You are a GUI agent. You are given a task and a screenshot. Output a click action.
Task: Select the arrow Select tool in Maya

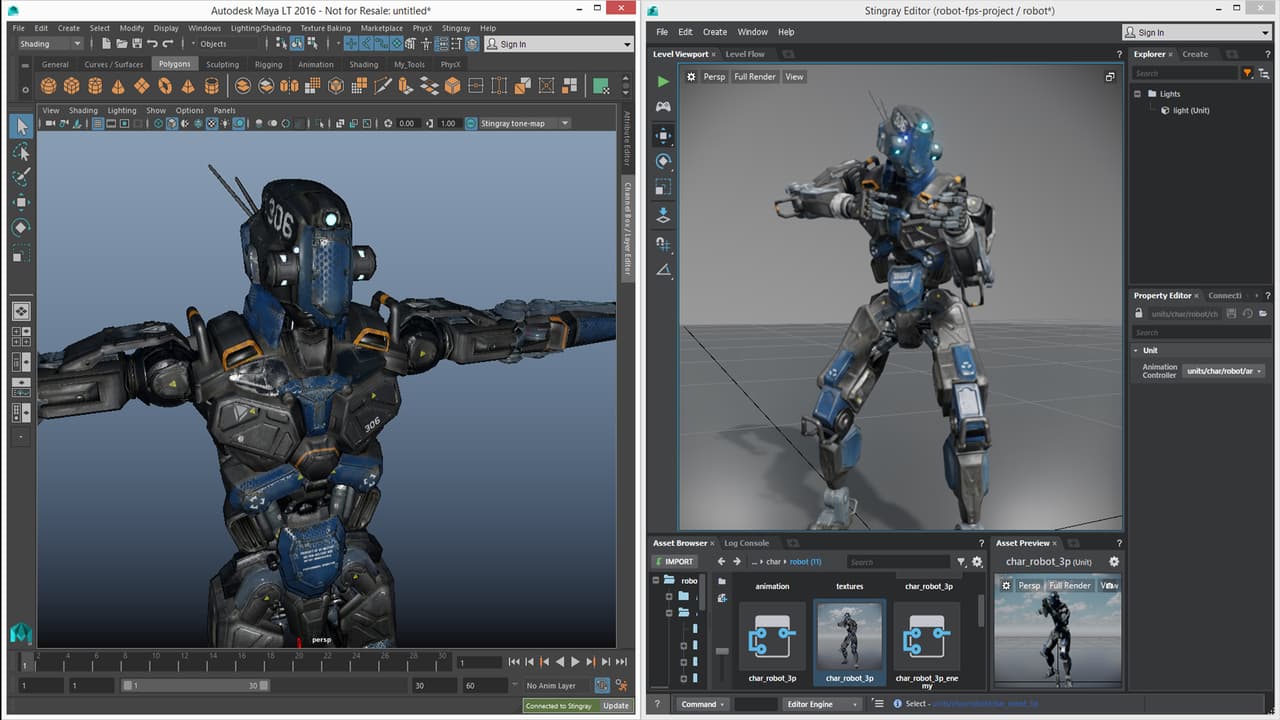(x=21, y=126)
